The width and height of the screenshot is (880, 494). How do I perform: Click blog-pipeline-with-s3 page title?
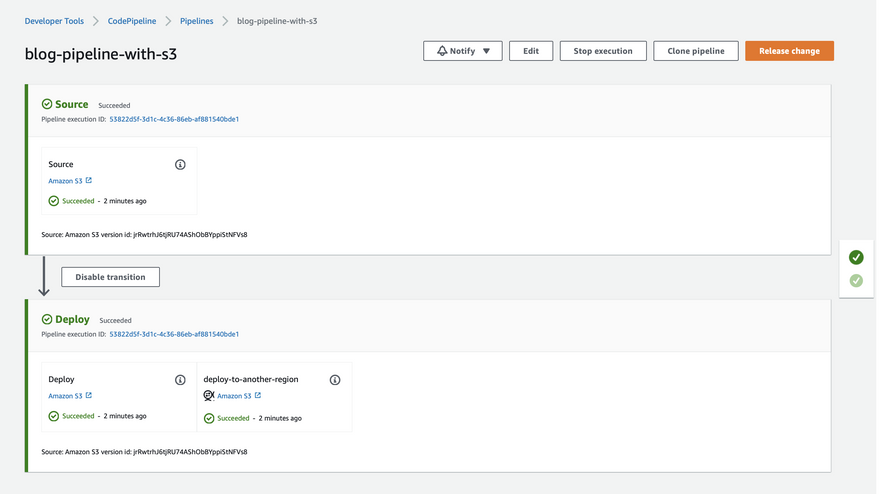[101, 54]
